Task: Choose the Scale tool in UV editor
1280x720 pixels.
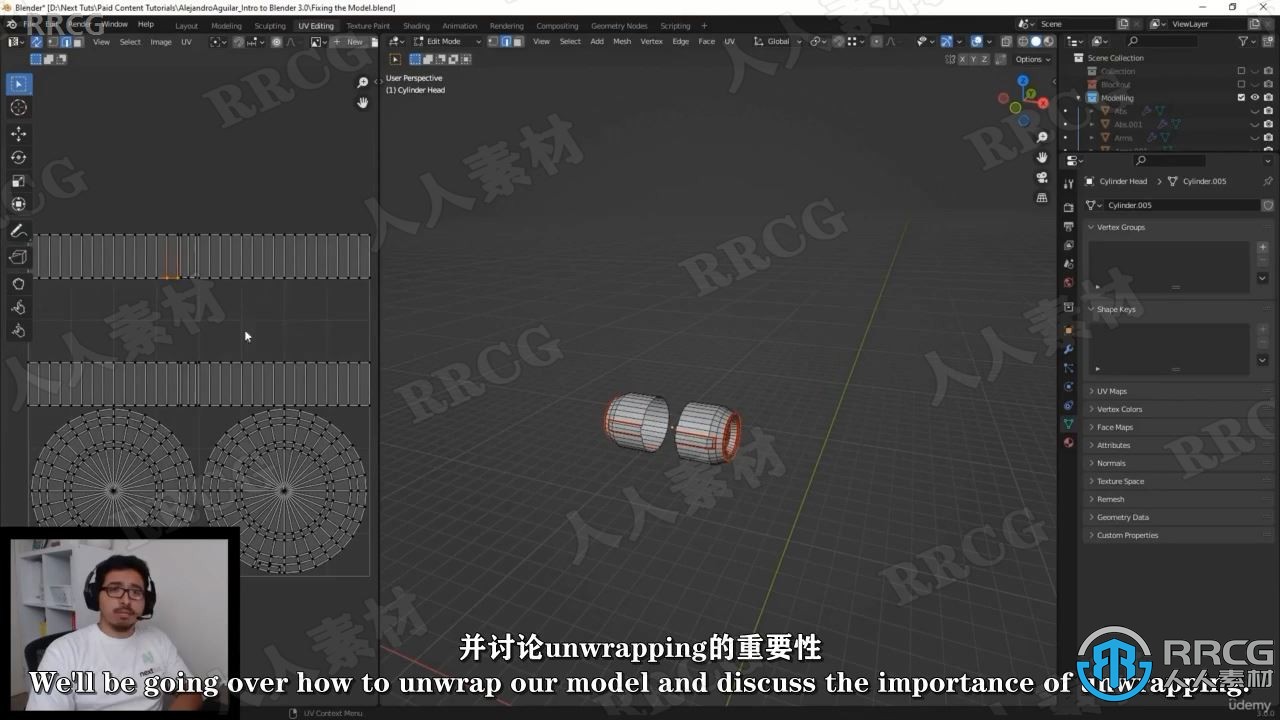Action: point(18,181)
